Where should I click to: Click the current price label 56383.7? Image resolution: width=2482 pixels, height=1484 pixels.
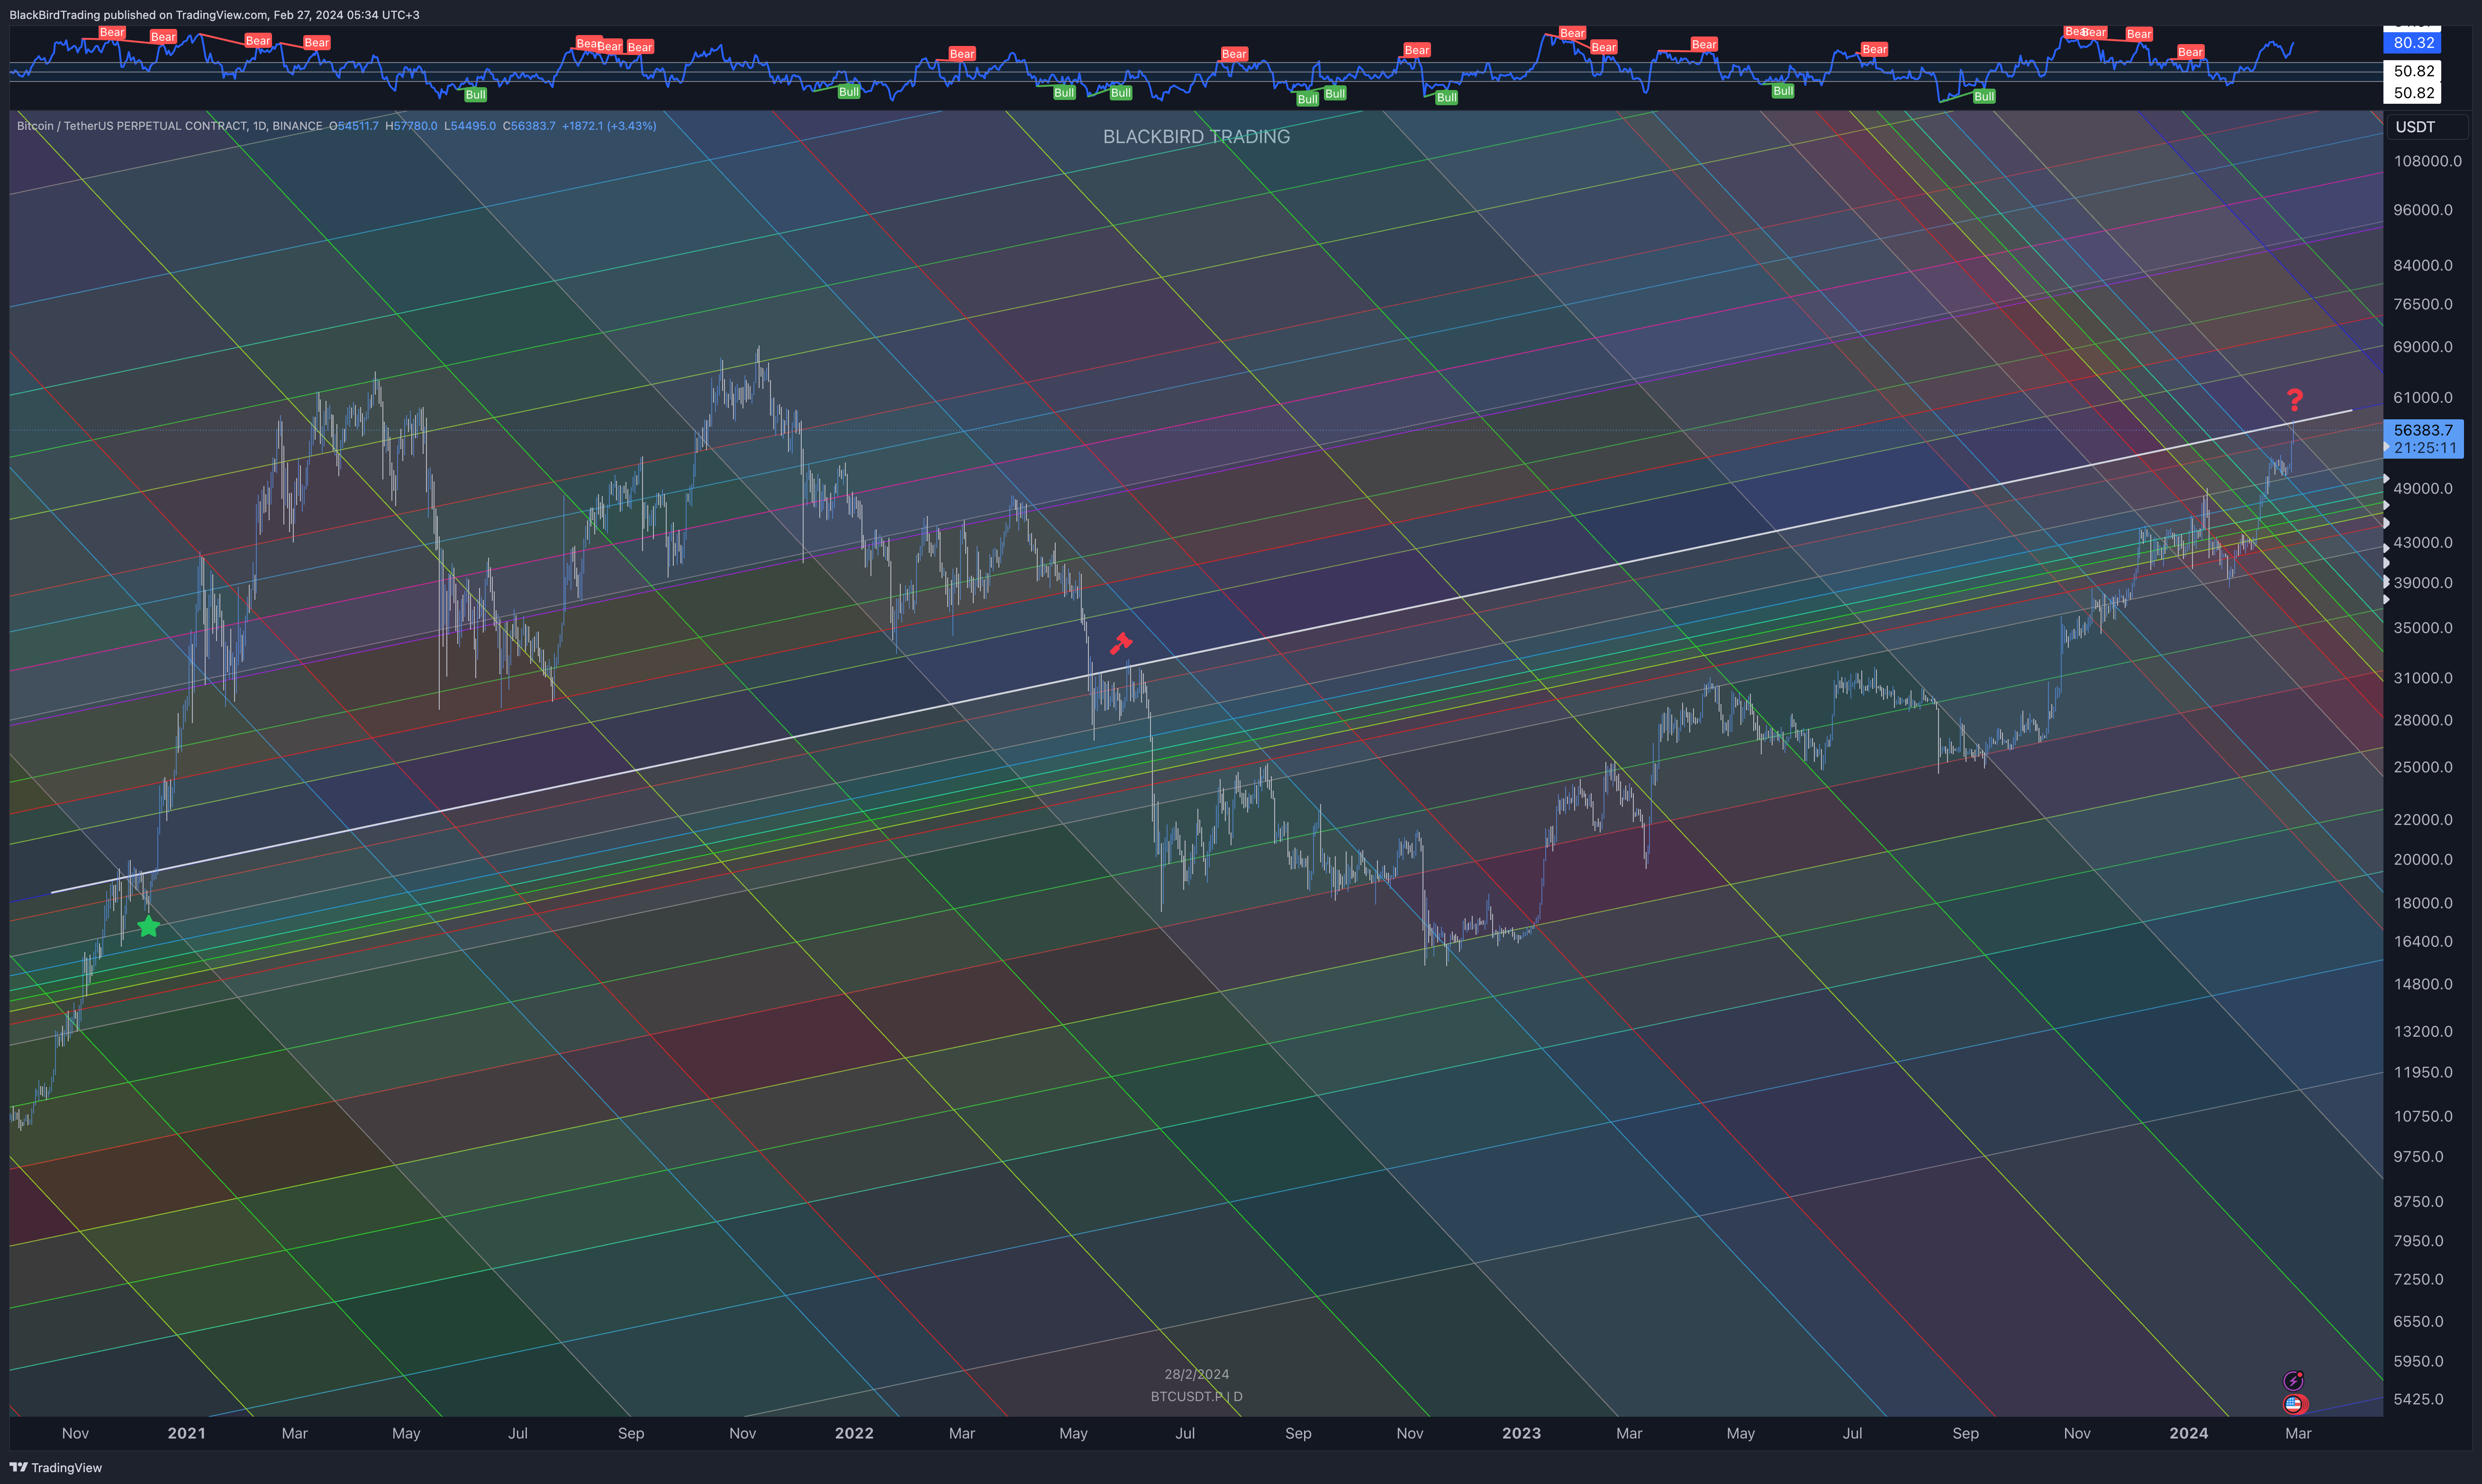[2424, 430]
